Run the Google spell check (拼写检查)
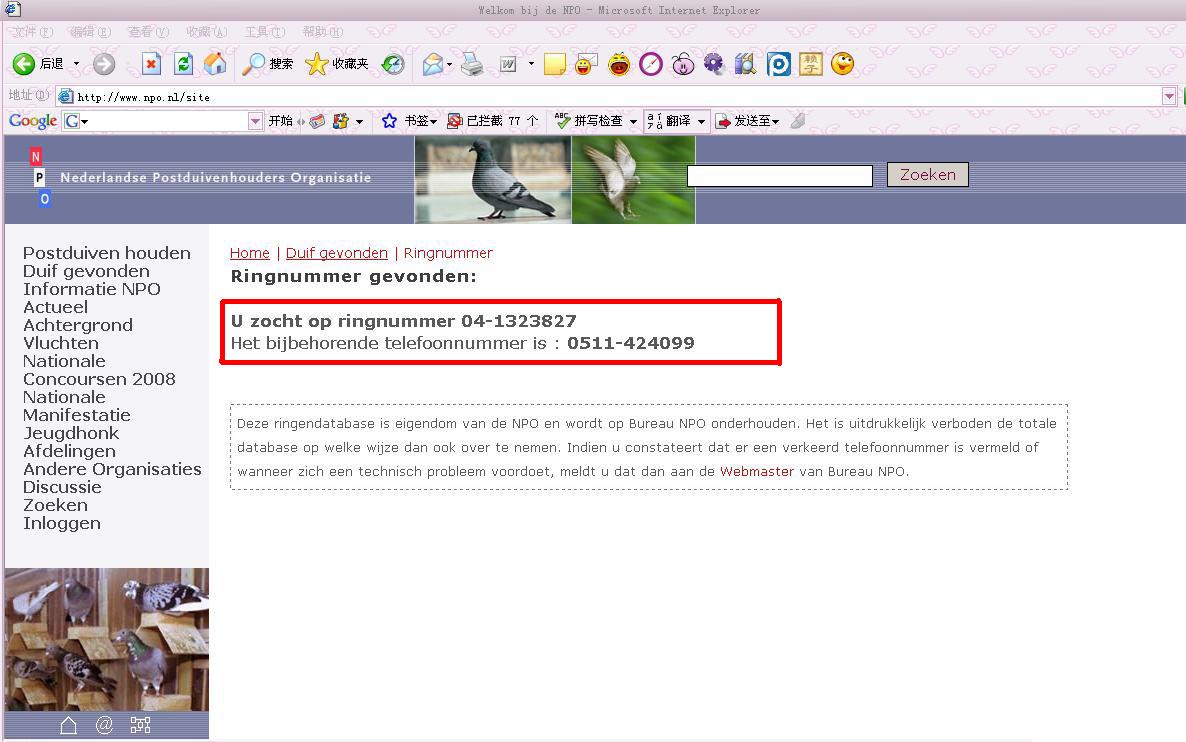Viewport: 1186px width, 742px height. tap(588, 121)
